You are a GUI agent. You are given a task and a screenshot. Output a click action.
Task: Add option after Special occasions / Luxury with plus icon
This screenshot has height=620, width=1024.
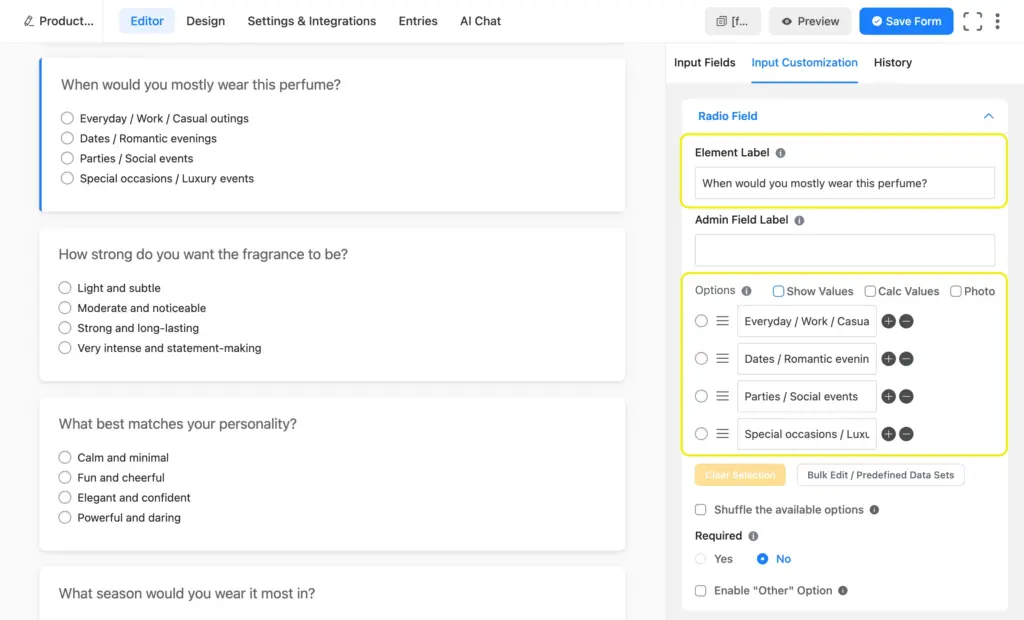tap(888, 434)
